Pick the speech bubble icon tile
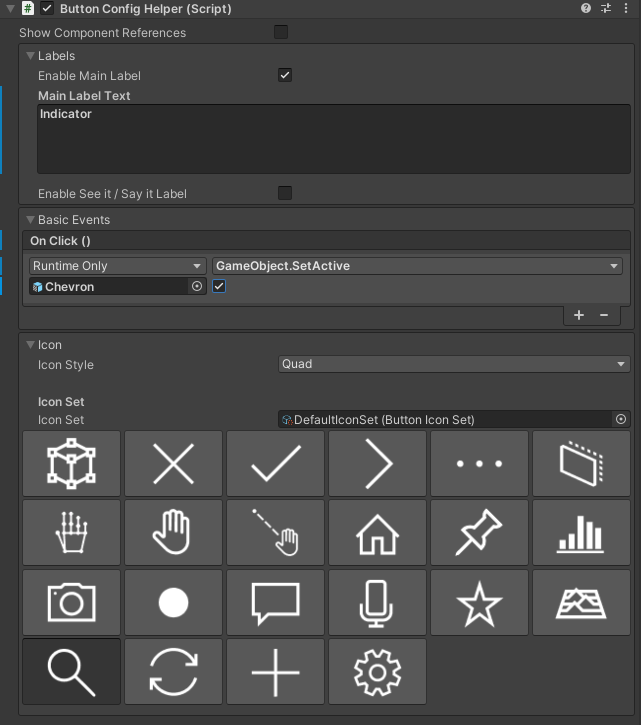This screenshot has height=725, width=641. 276,602
